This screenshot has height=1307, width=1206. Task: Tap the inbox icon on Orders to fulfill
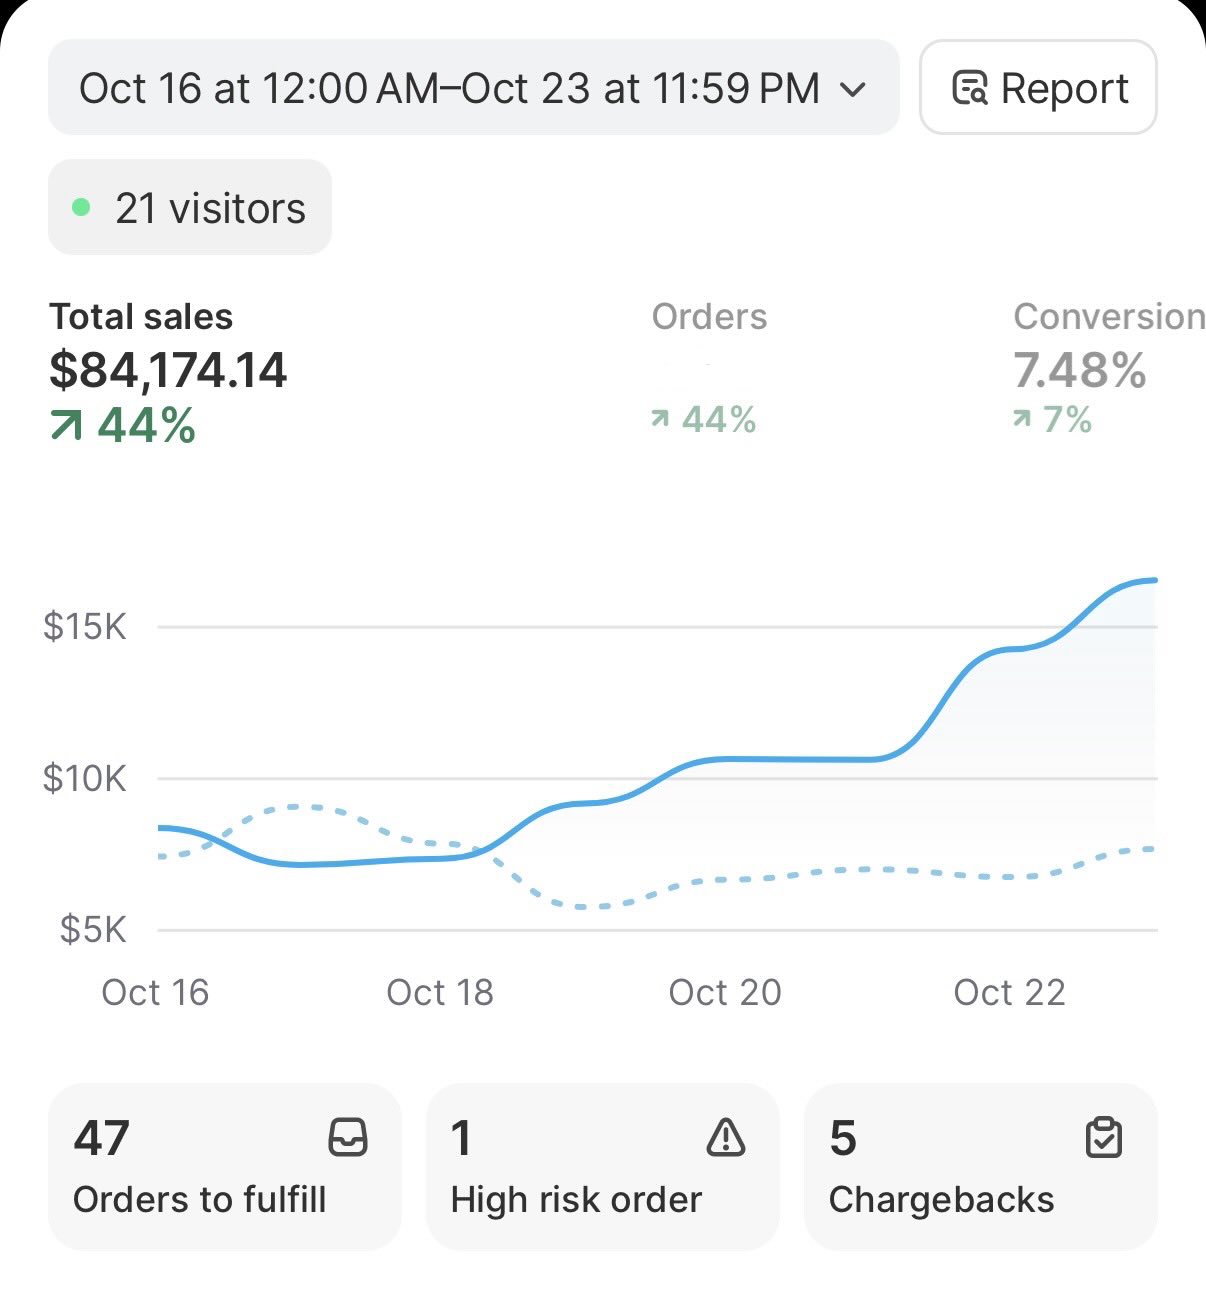click(x=348, y=1138)
